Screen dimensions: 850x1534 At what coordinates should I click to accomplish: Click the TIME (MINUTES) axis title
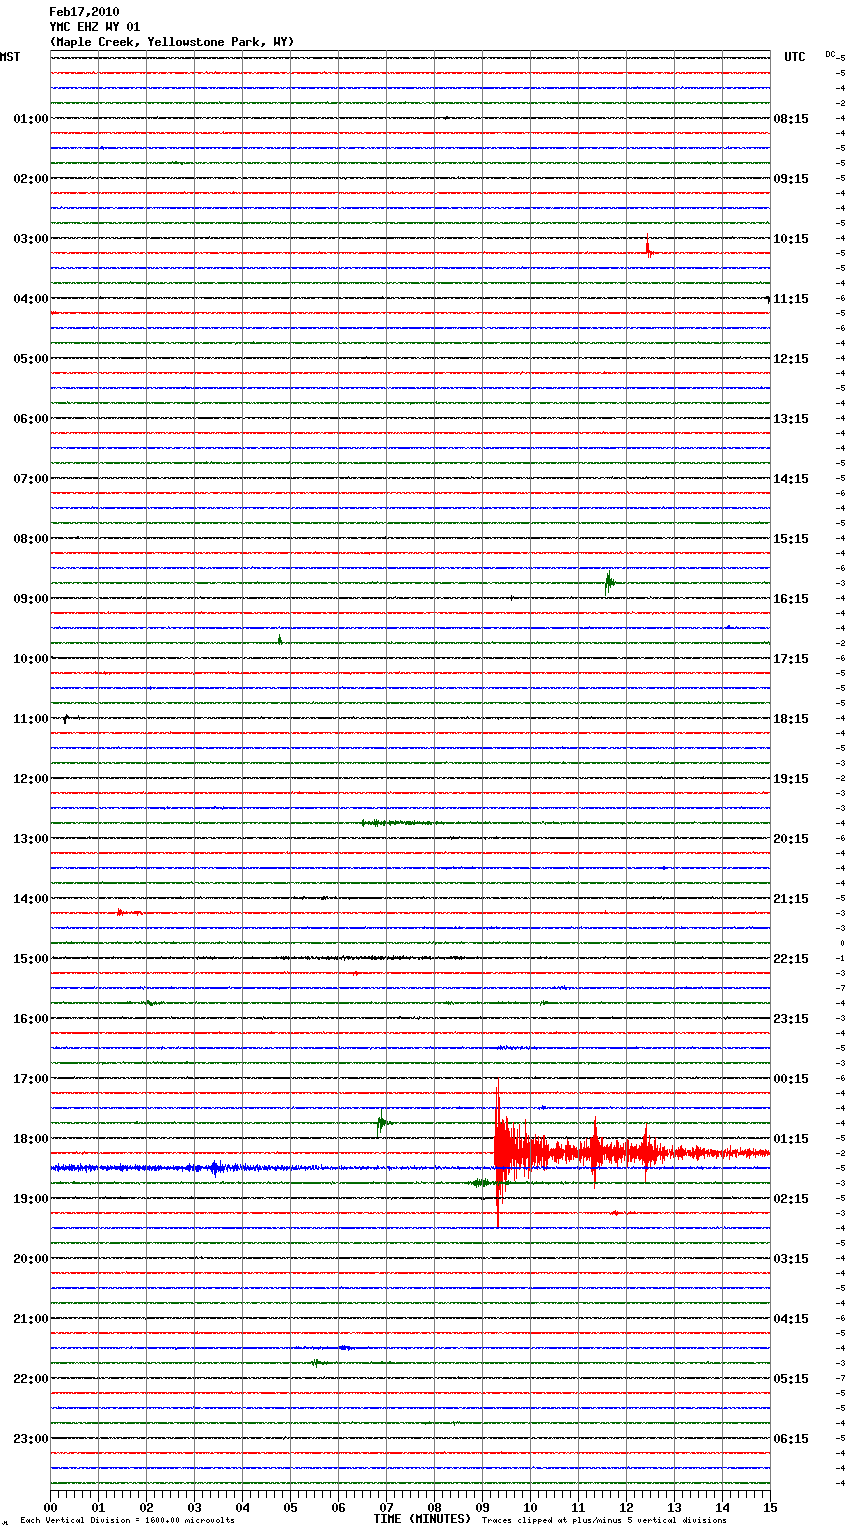coord(422,1519)
